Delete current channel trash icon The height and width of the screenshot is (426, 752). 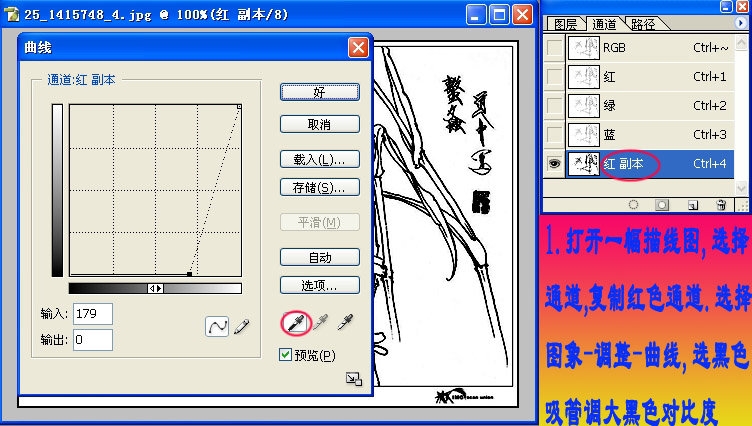tap(721, 205)
